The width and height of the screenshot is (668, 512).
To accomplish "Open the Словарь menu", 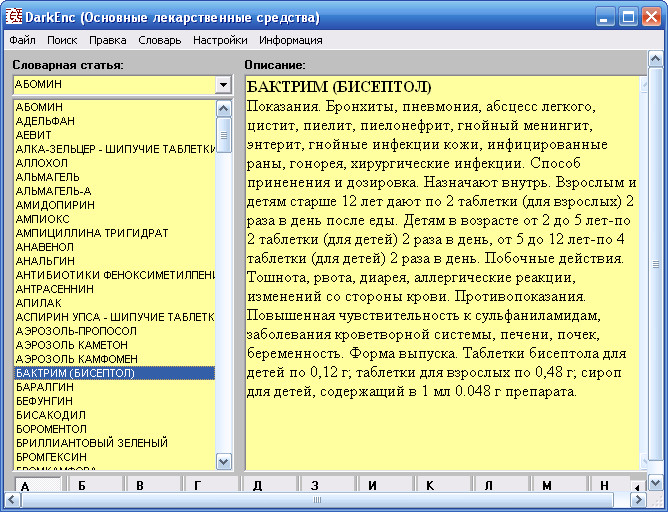I will click(159, 41).
